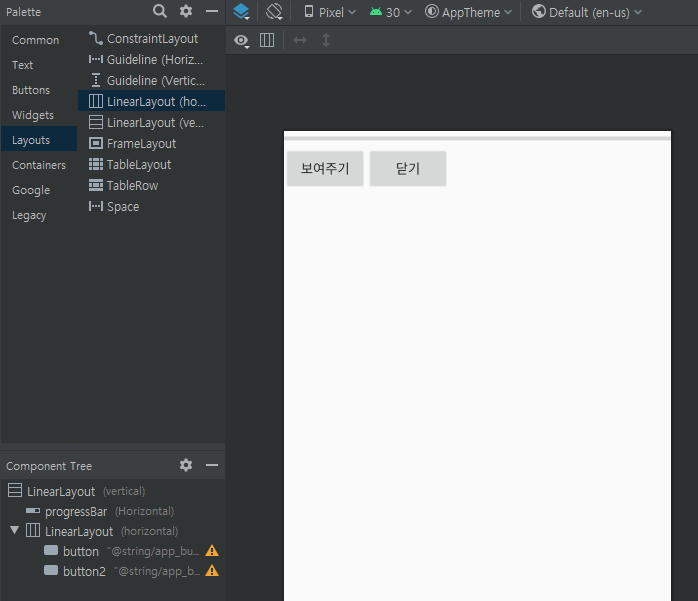Viewport: 698px width, 601px height.
Task: Select Layouts palette category
Action: pos(39,140)
